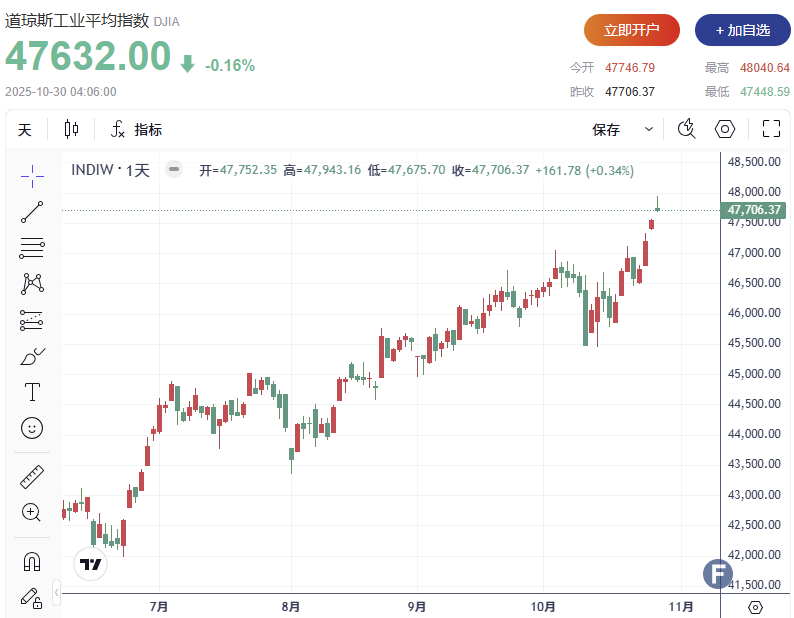Open the 天 timeframe interval dropdown
The image size is (794, 618).
coord(25,129)
